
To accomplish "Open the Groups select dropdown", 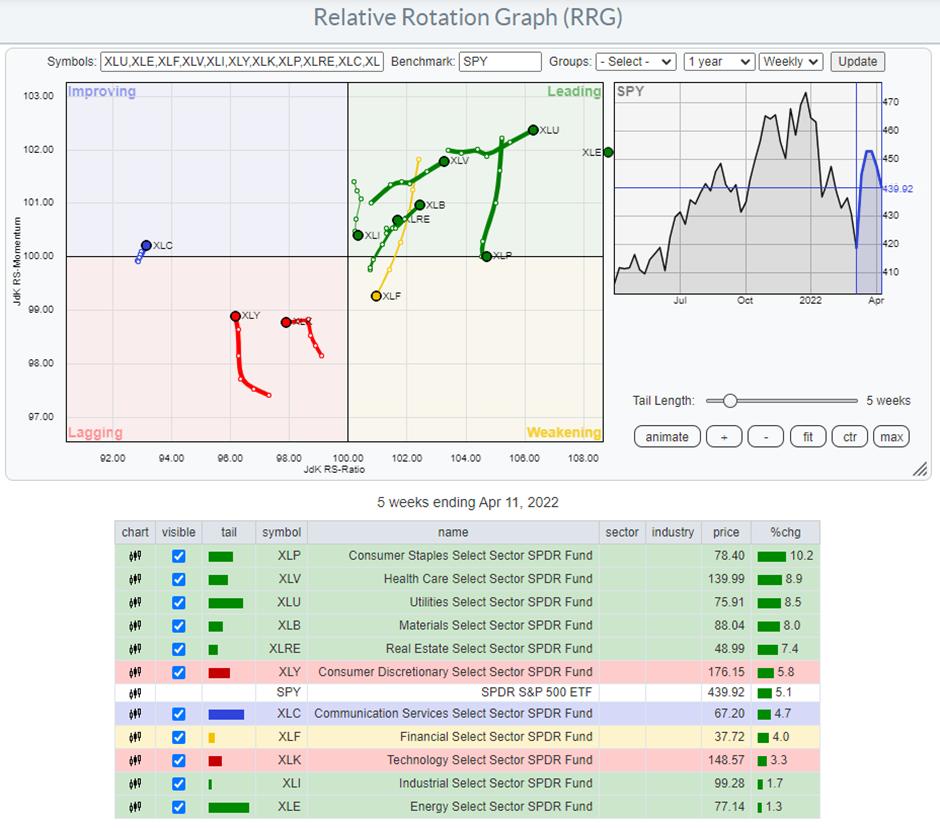I will tap(636, 62).
